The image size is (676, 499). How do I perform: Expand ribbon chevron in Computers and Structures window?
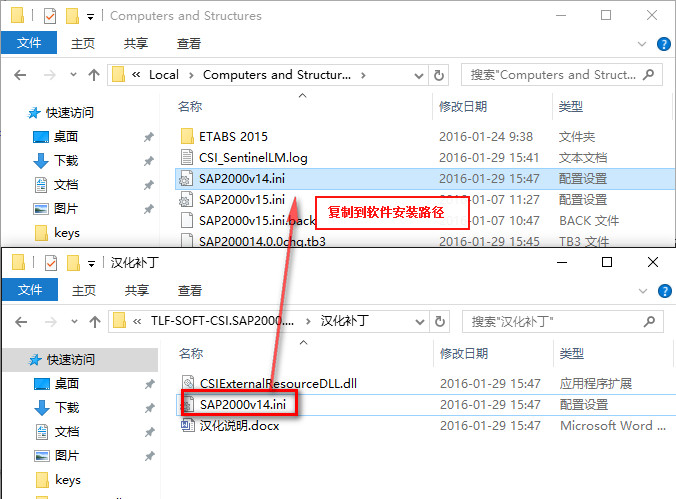coord(642,44)
